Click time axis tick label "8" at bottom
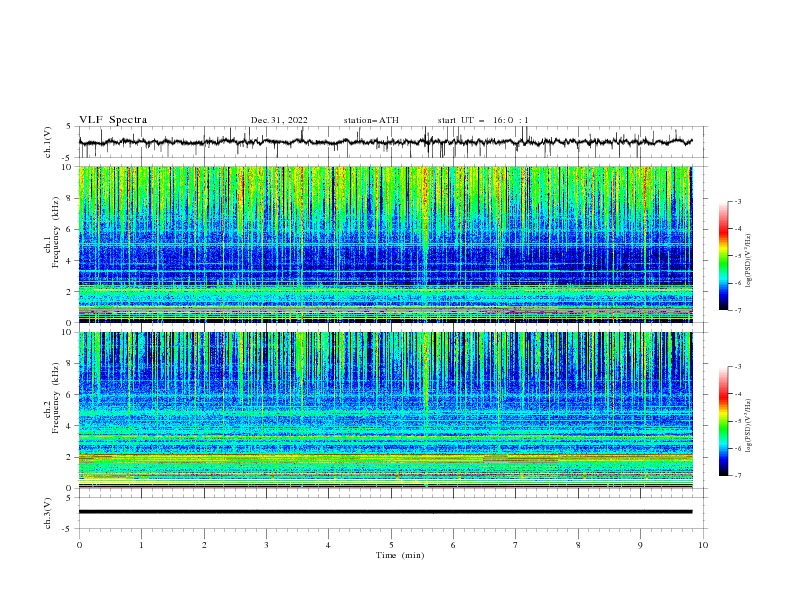The width and height of the screenshot is (792, 612). click(x=578, y=545)
